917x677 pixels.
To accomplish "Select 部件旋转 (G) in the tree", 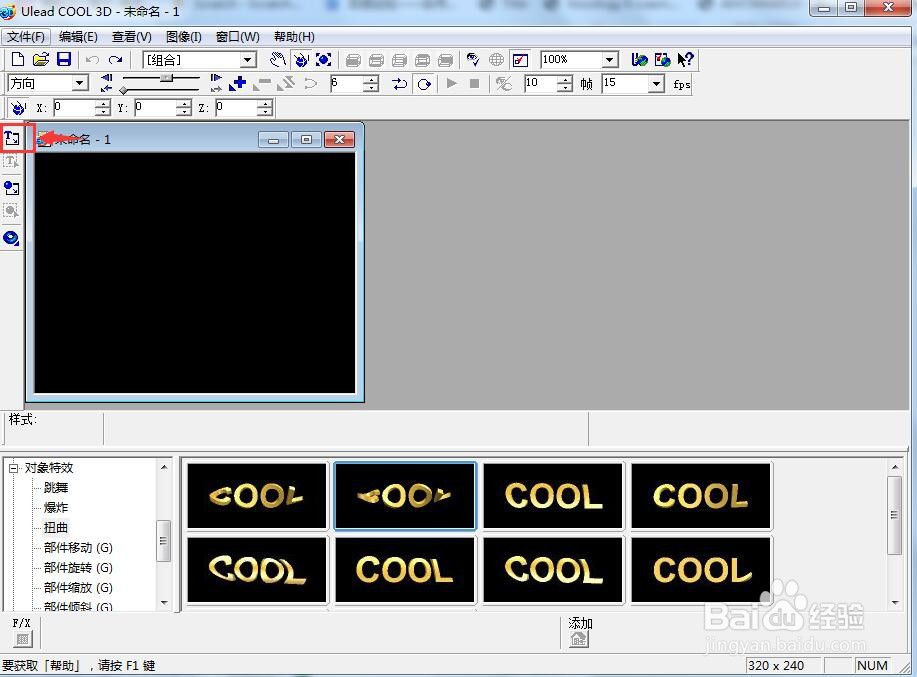I will click(x=78, y=568).
